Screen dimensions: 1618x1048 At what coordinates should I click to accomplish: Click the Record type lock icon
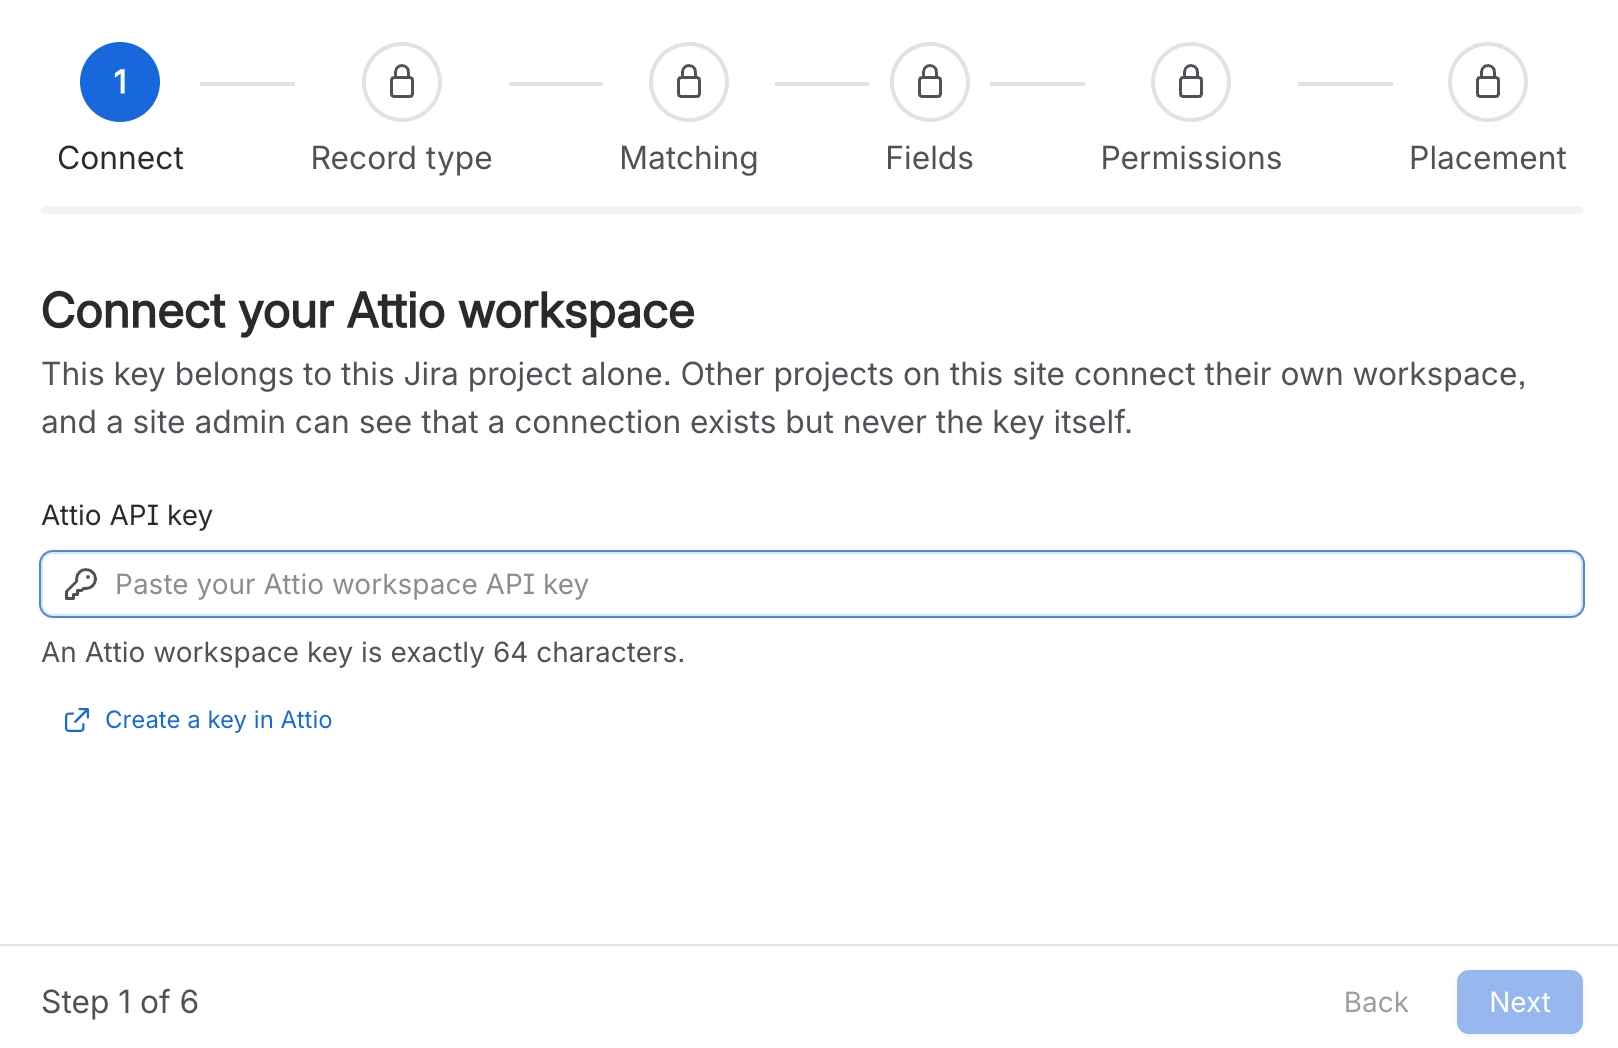click(x=402, y=82)
